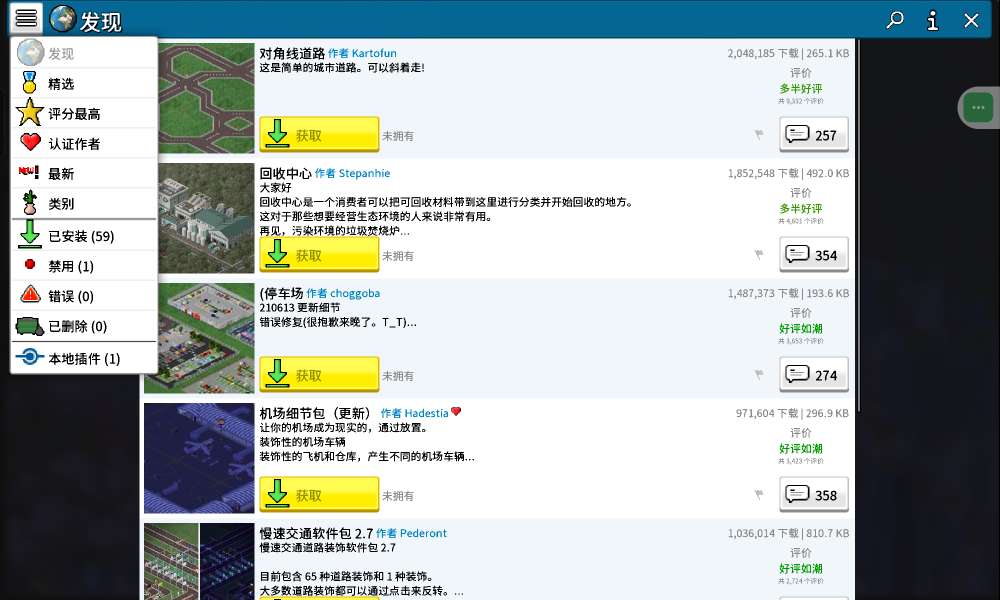Open the info icon in the header
This screenshot has width=1000, height=600.
932,20
